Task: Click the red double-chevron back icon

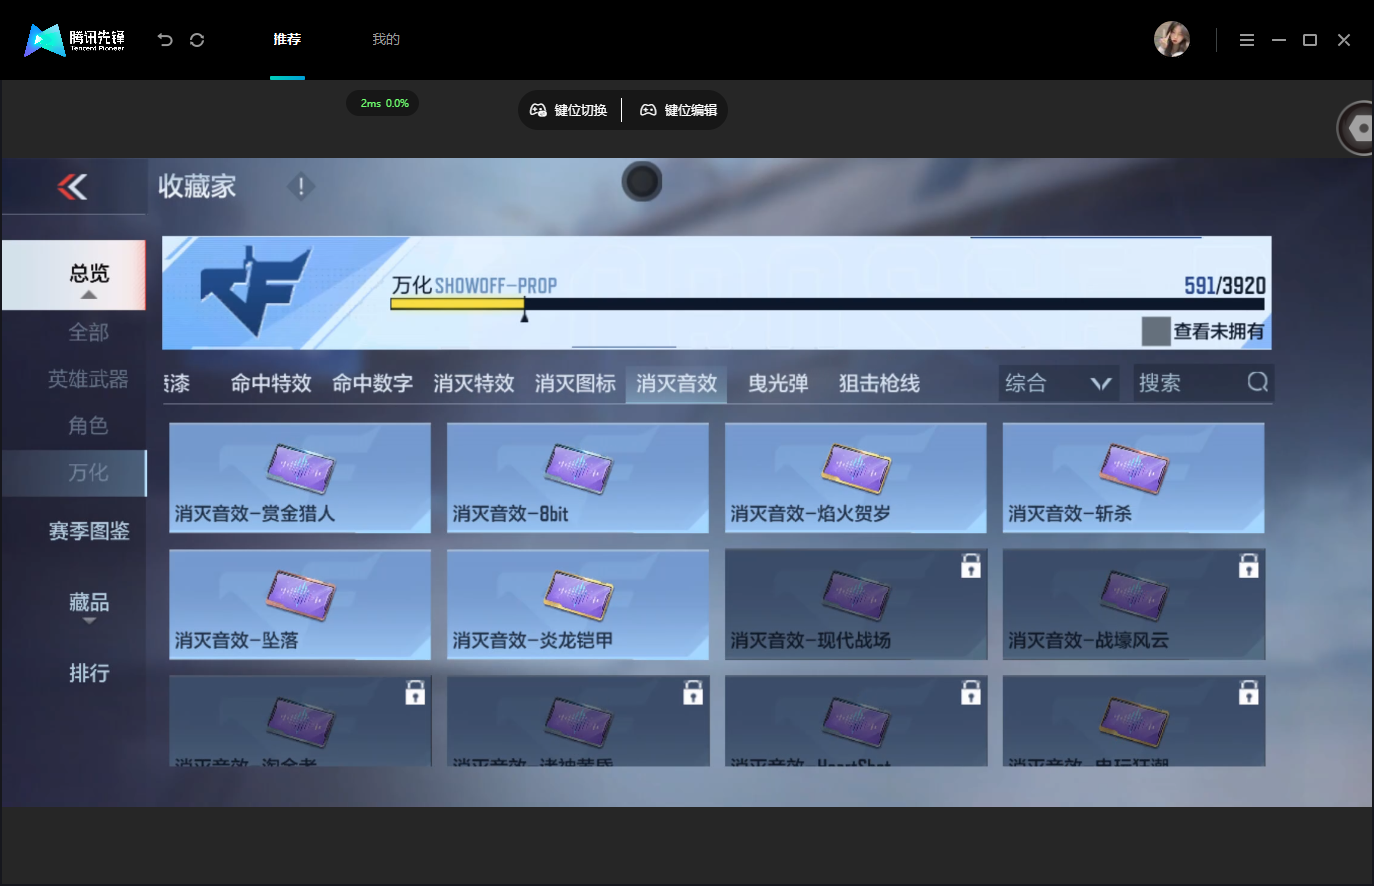Action: click(72, 186)
